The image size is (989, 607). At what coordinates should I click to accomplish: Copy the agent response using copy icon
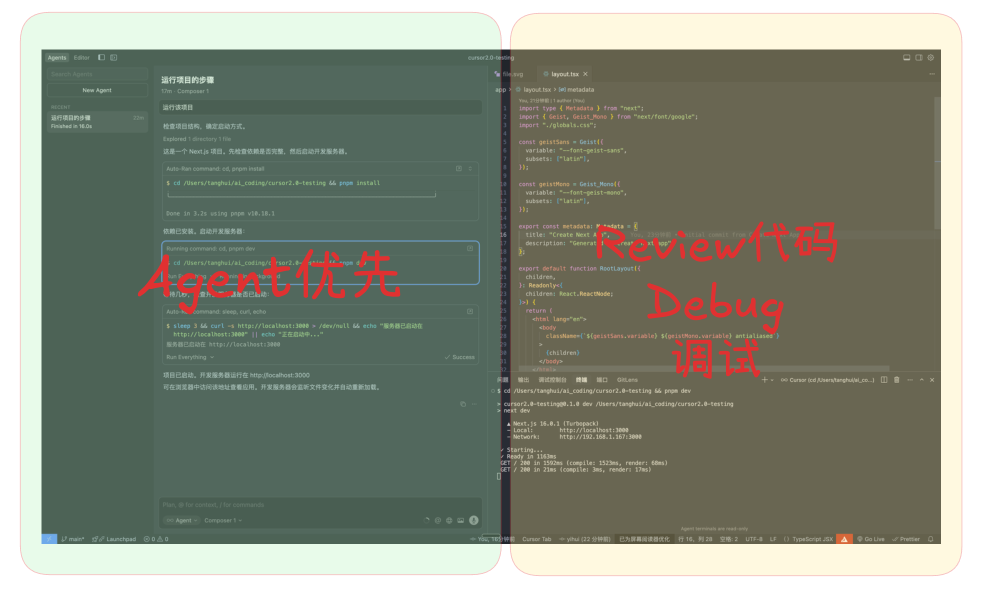coord(462,404)
